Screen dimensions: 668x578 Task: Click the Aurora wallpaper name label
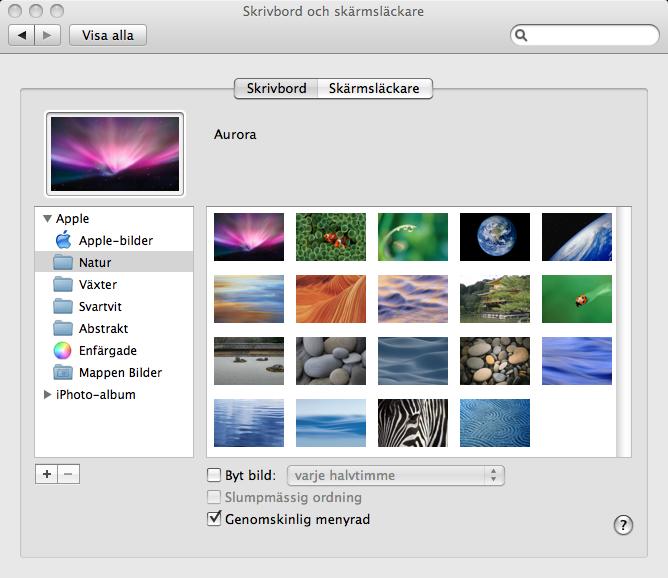(235, 135)
